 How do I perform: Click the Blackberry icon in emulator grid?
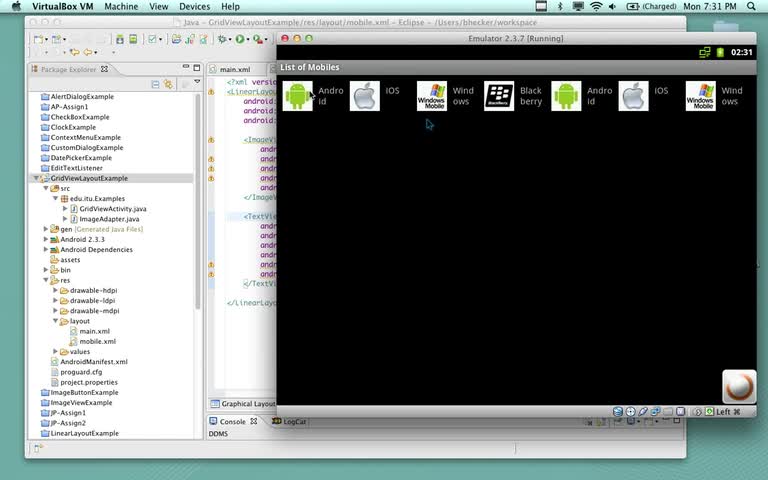coord(499,96)
